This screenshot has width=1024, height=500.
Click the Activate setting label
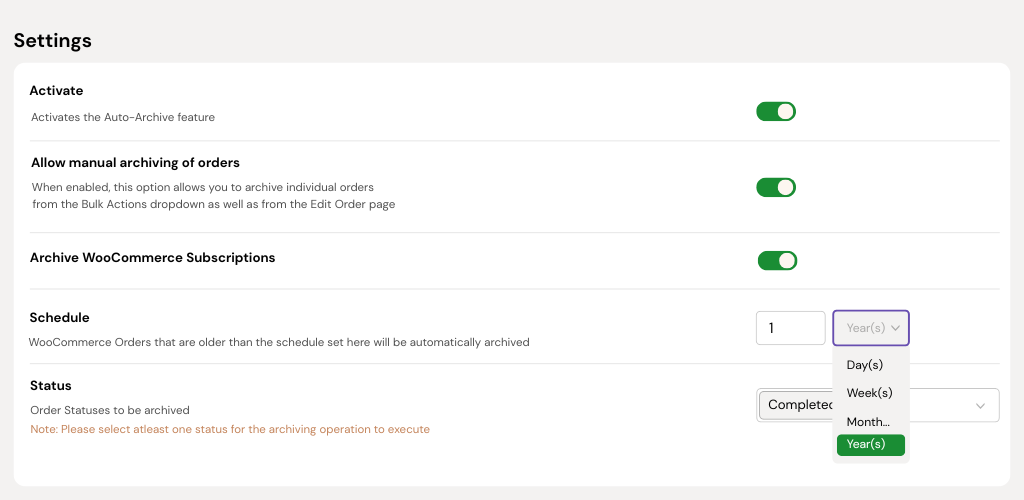click(x=56, y=91)
